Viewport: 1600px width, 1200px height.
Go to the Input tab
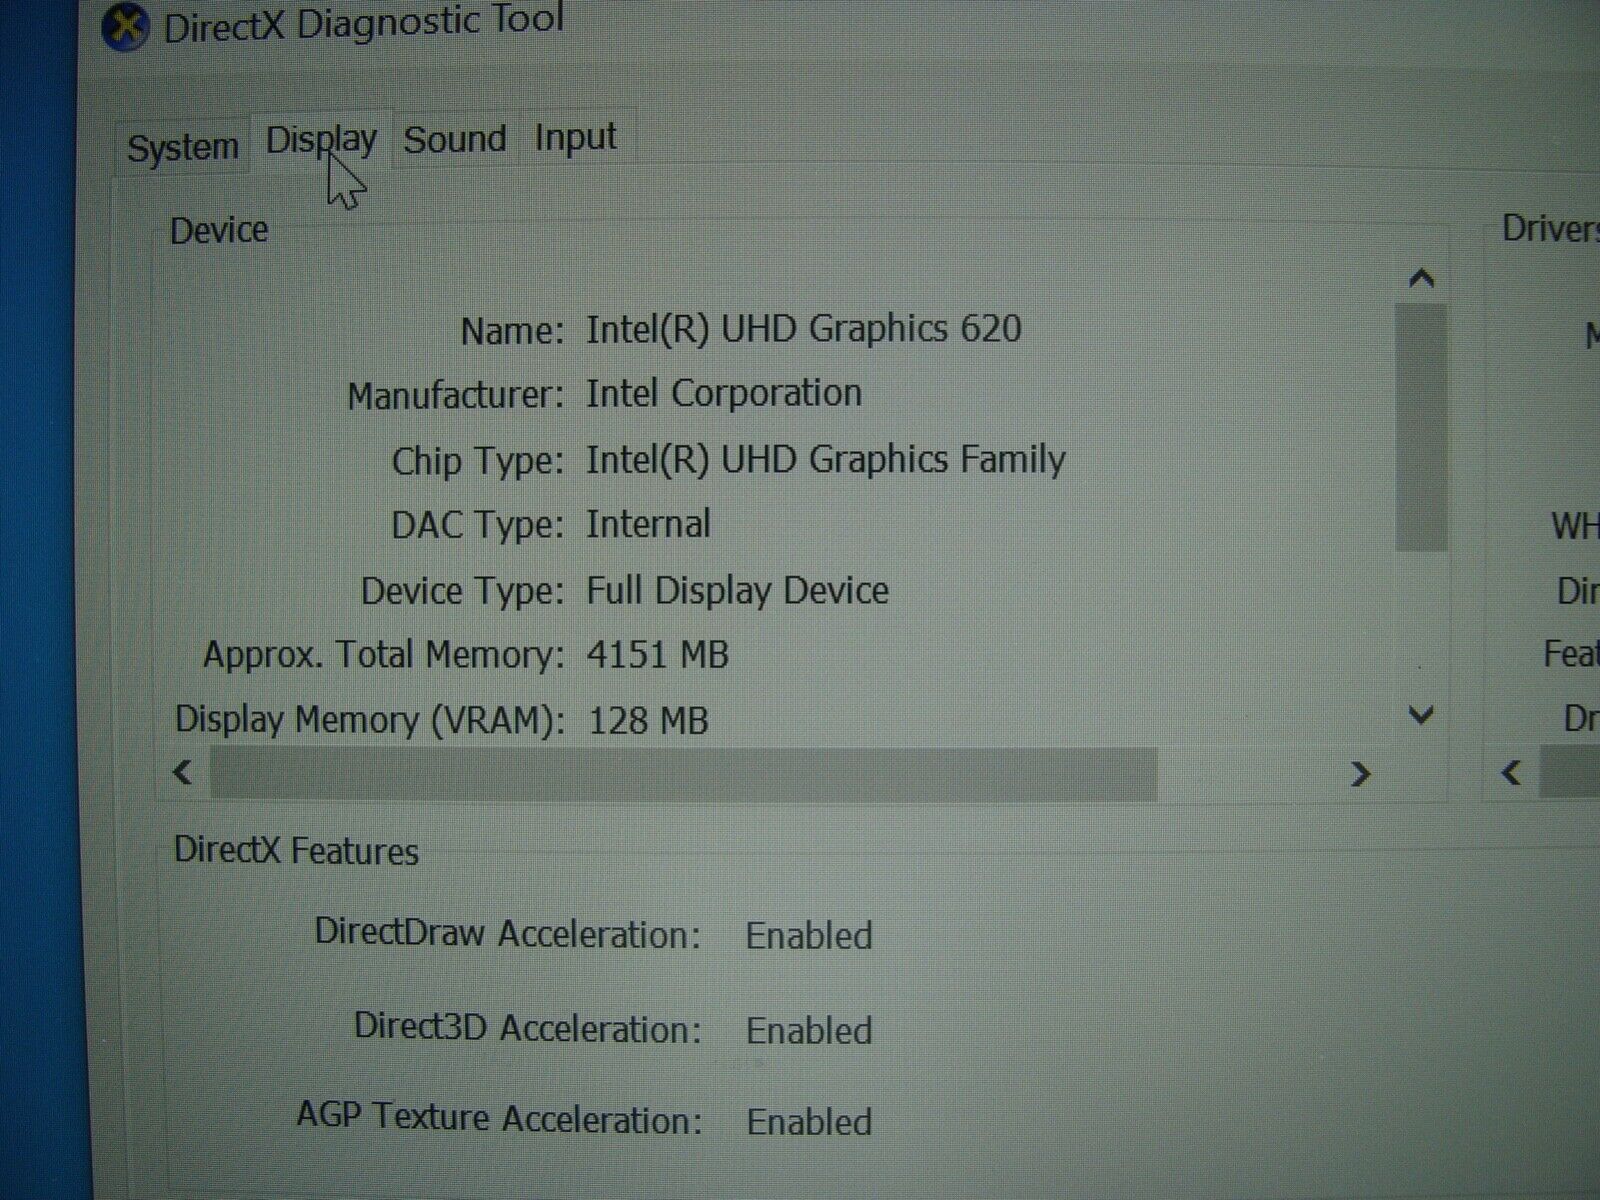click(x=576, y=138)
